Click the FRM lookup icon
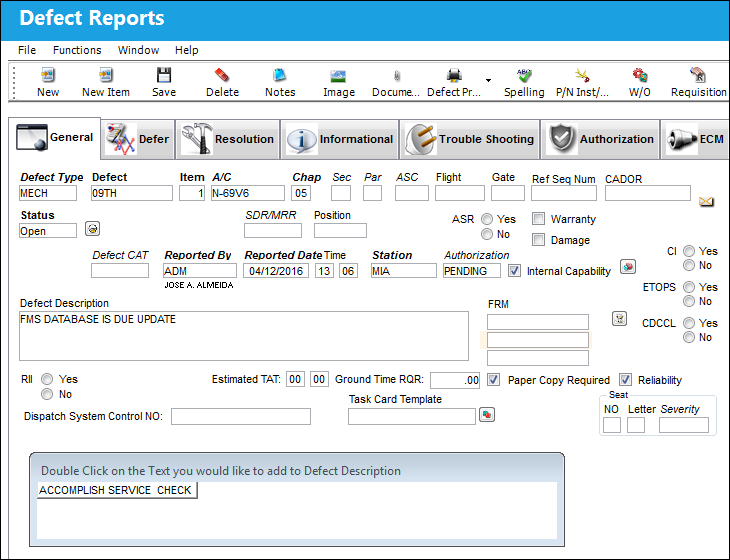The height and width of the screenshot is (560, 730). click(619, 319)
